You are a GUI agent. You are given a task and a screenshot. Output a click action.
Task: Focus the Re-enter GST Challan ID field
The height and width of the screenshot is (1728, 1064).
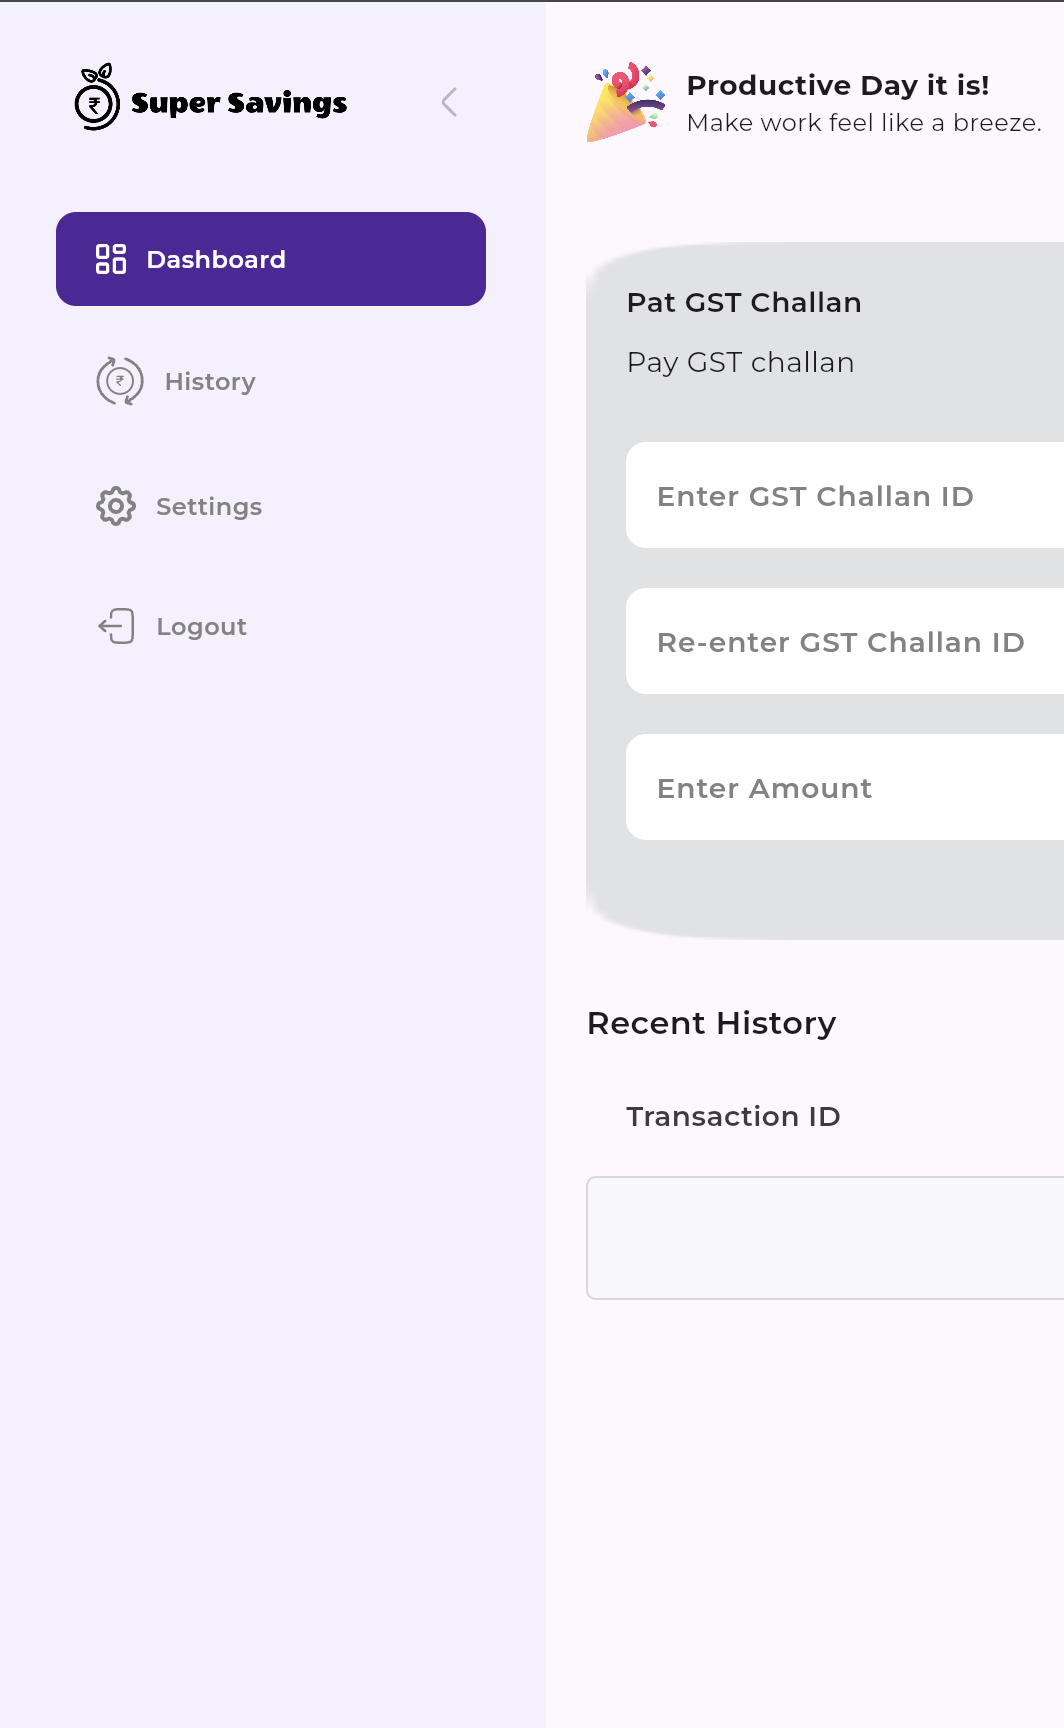pos(845,642)
